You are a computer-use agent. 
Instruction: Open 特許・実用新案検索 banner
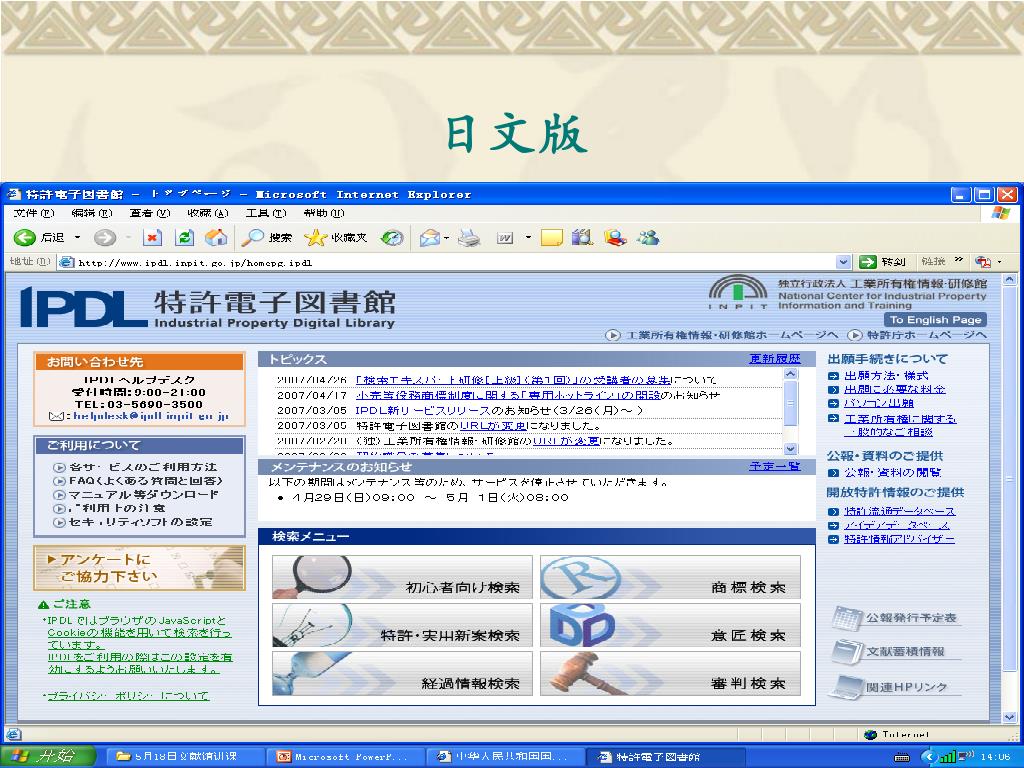coord(402,626)
